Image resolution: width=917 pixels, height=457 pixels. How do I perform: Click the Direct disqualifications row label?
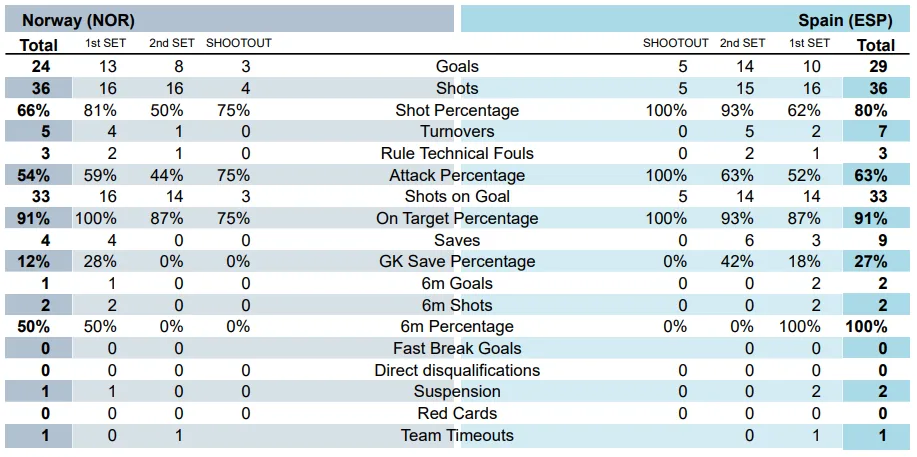click(457, 371)
